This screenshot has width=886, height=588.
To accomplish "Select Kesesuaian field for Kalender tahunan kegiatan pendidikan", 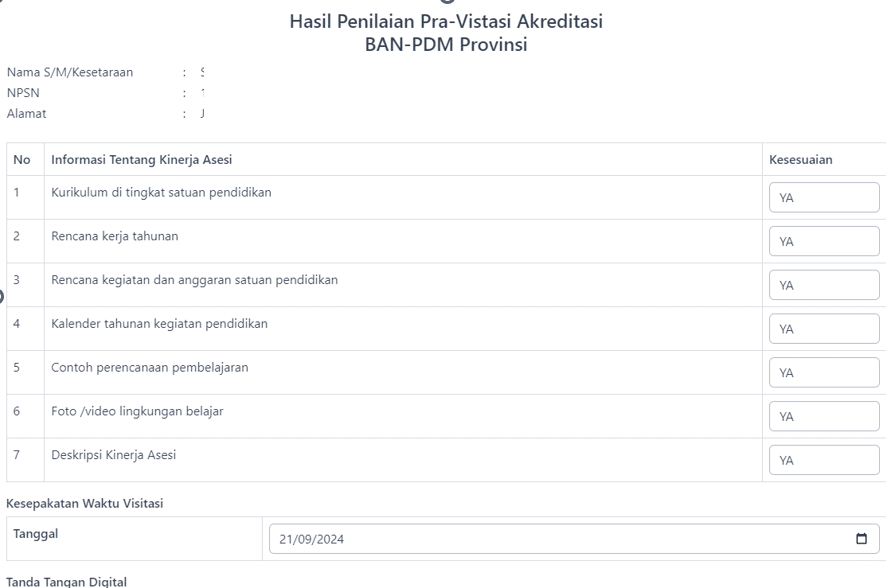I will (823, 329).
